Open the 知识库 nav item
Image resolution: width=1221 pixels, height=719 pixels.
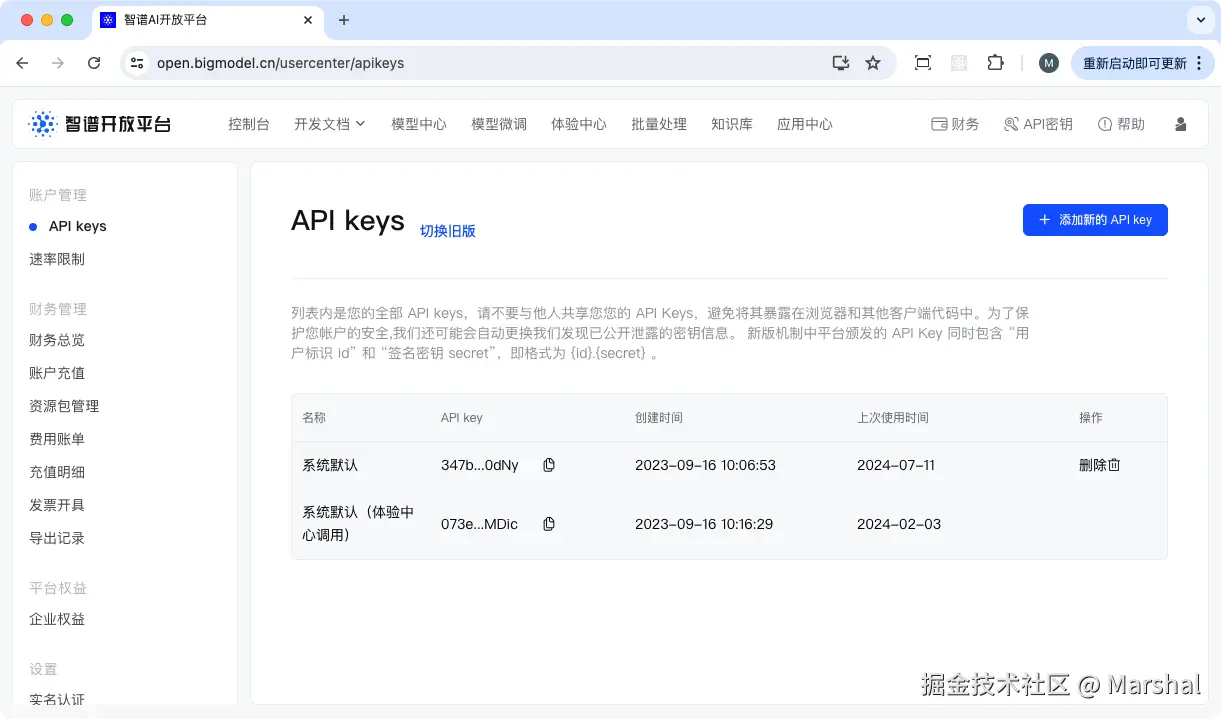pos(732,124)
